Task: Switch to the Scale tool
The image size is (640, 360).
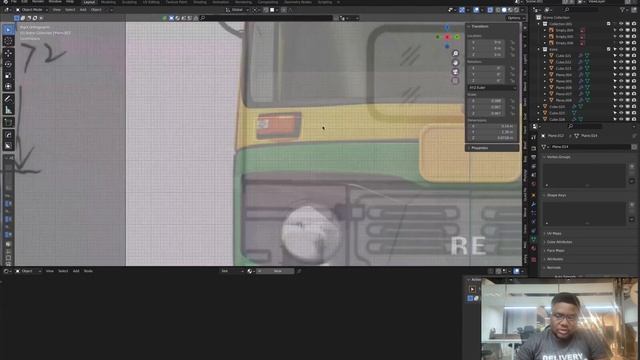Action: click(8, 76)
